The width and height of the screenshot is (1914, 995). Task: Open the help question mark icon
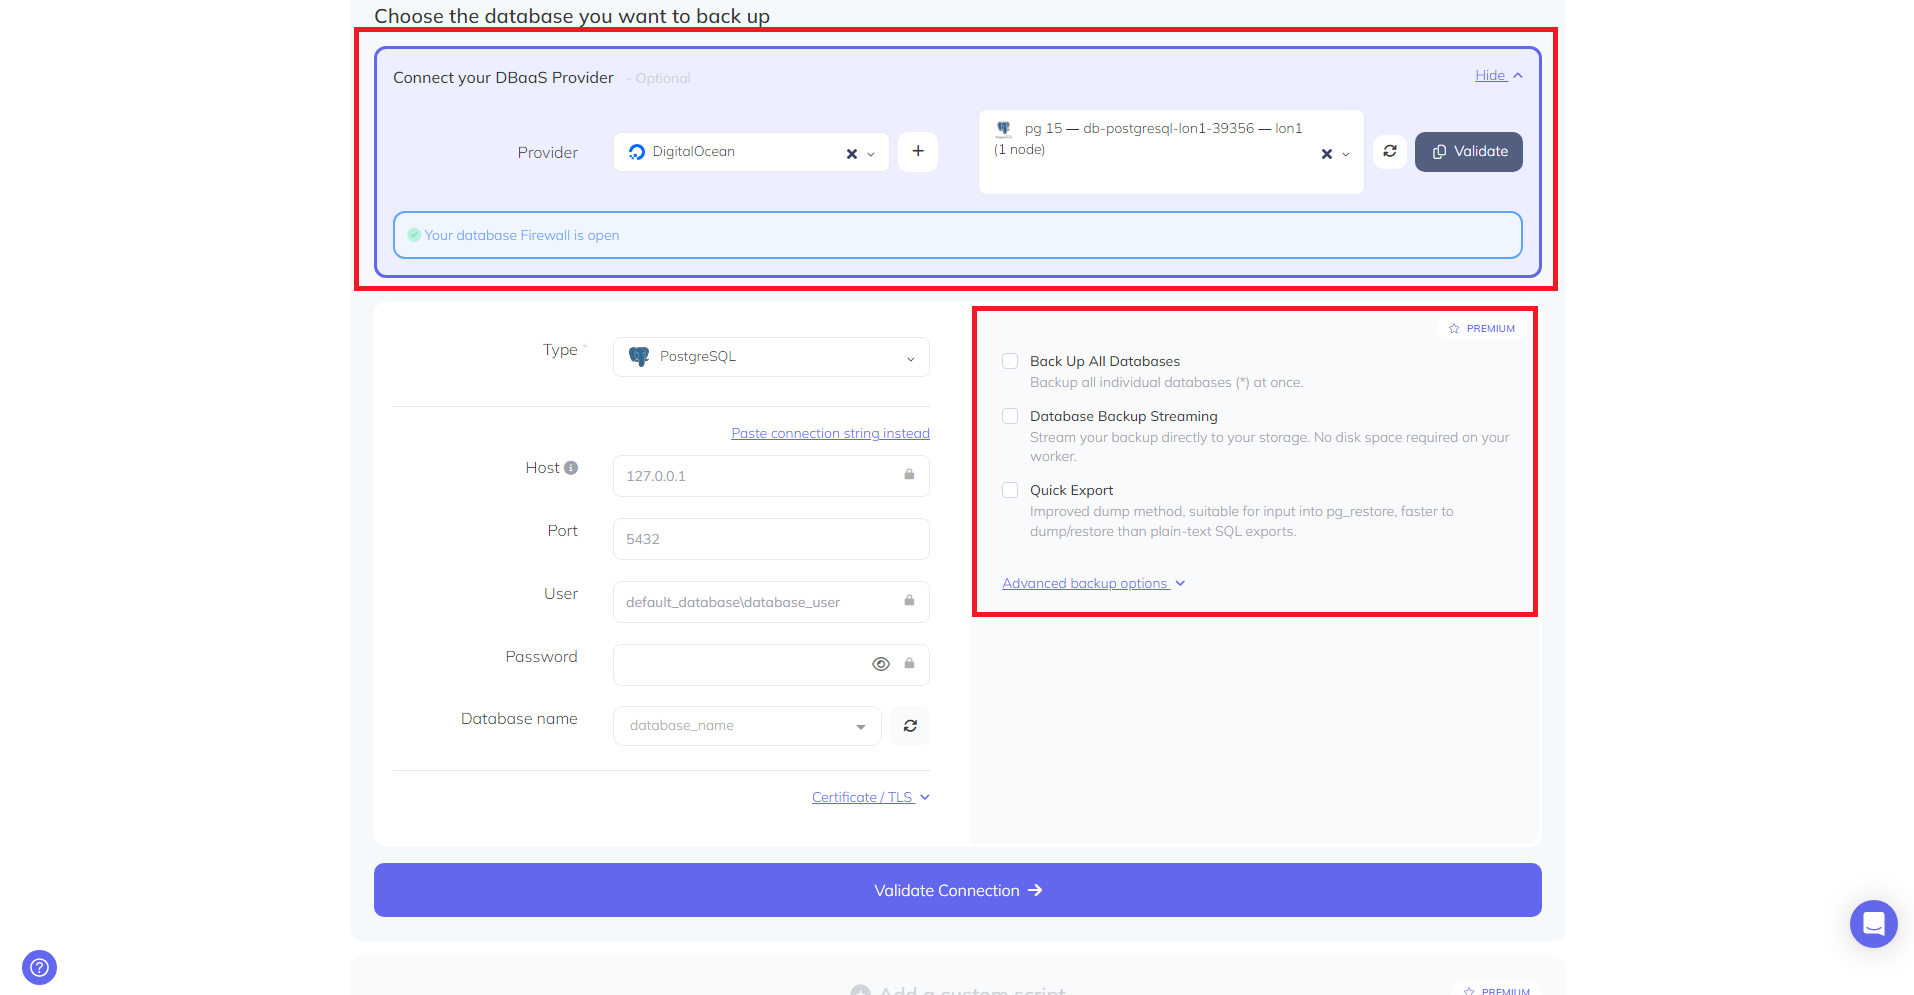(x=39, y=967)
